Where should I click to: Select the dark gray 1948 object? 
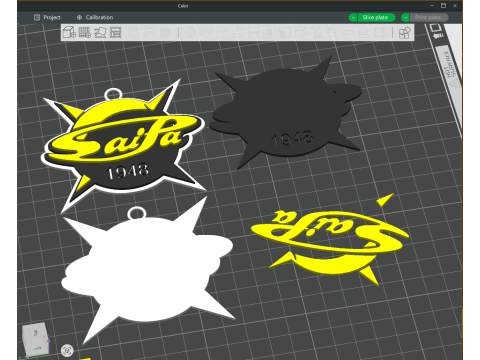click(287, 113)
